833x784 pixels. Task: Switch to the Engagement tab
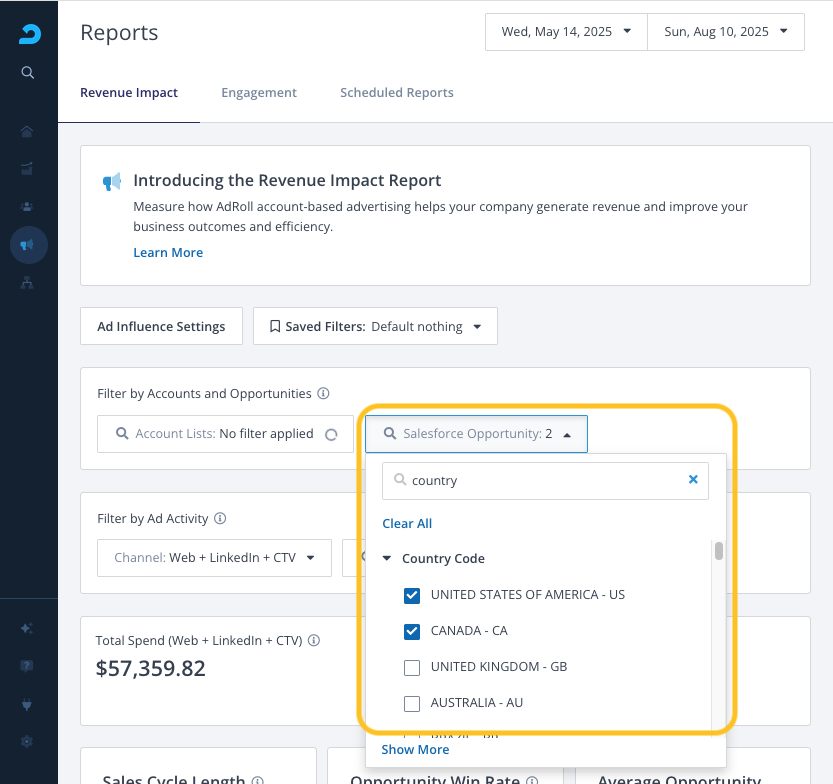pos(259,93)
